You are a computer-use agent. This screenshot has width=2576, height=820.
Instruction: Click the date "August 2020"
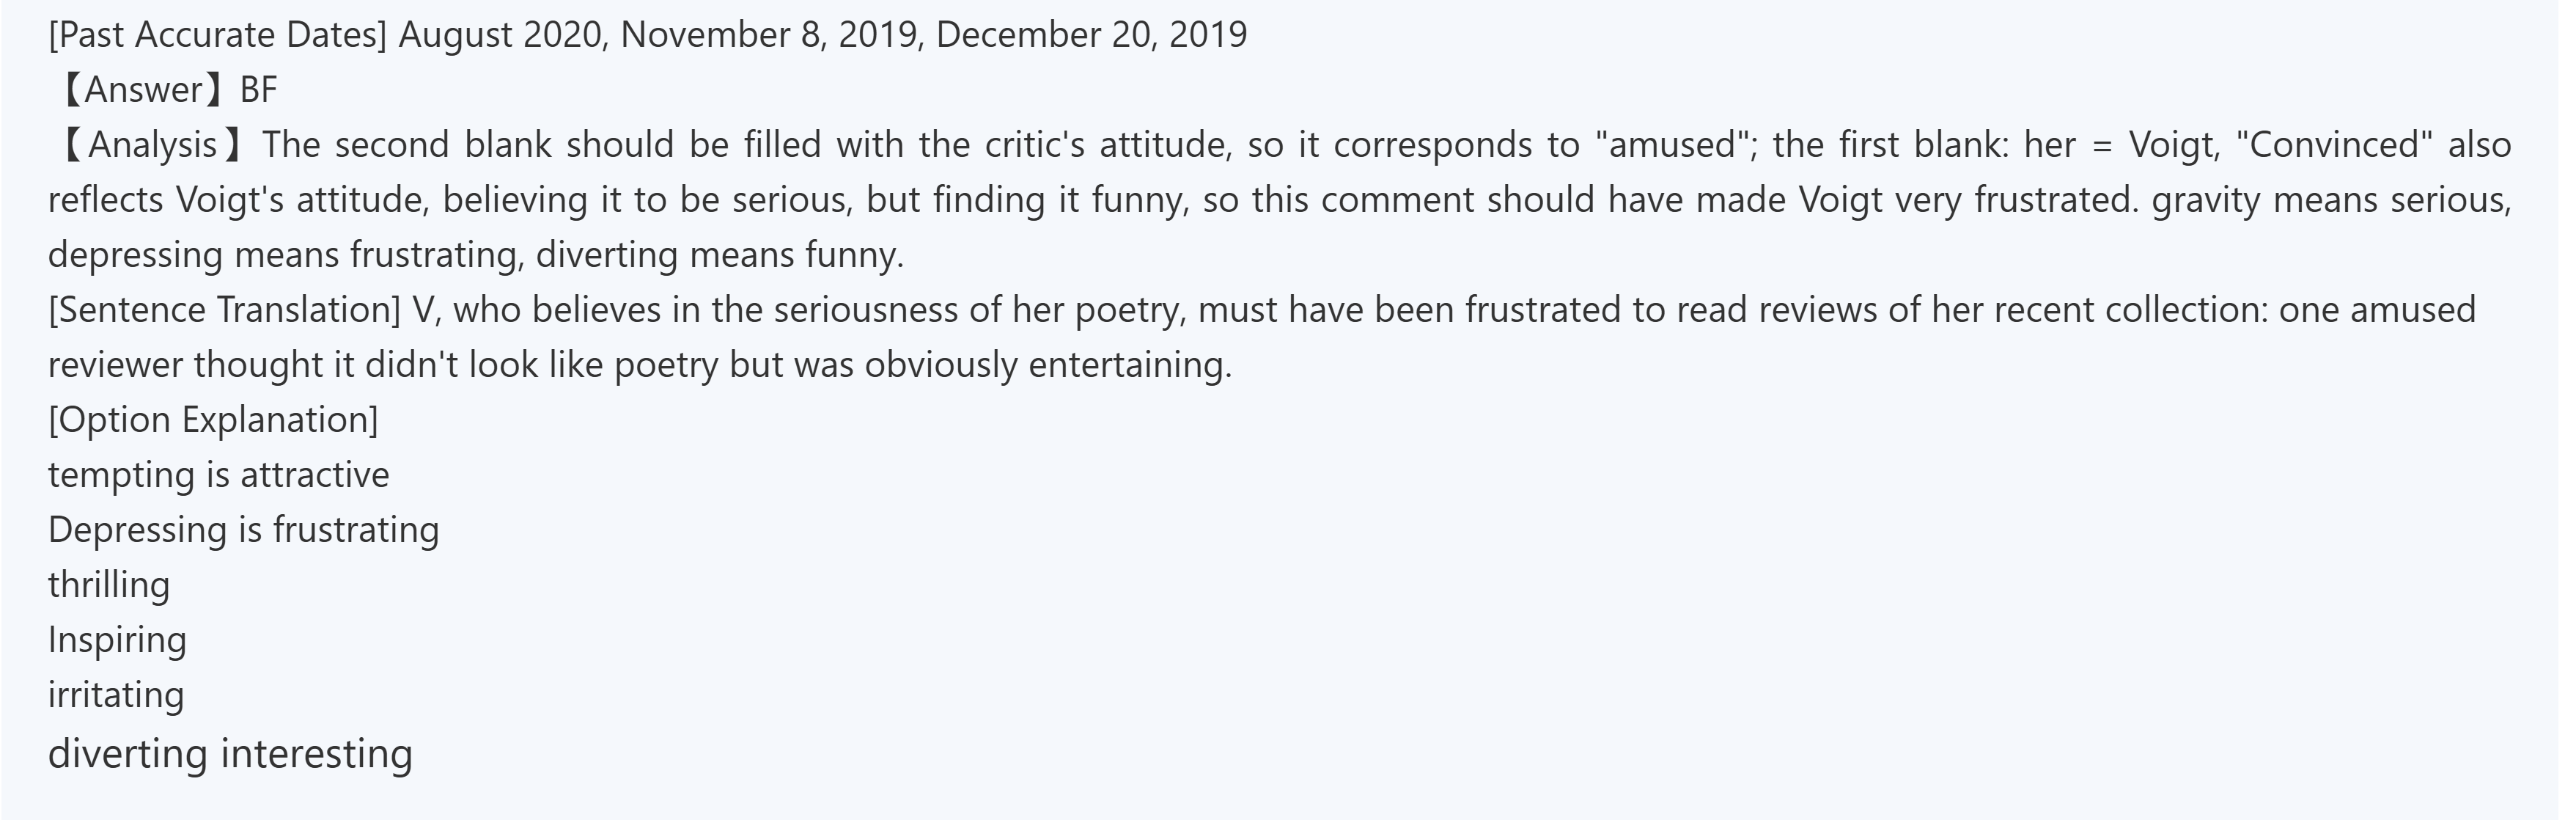click(501, 35)
